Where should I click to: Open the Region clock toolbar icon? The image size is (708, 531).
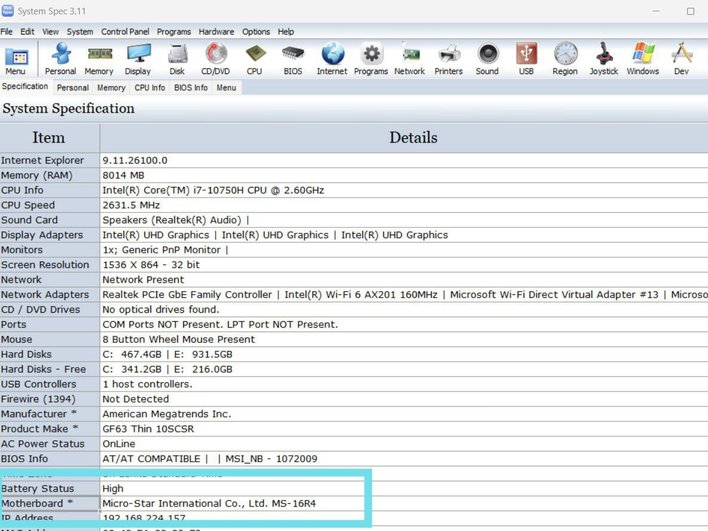565,59
